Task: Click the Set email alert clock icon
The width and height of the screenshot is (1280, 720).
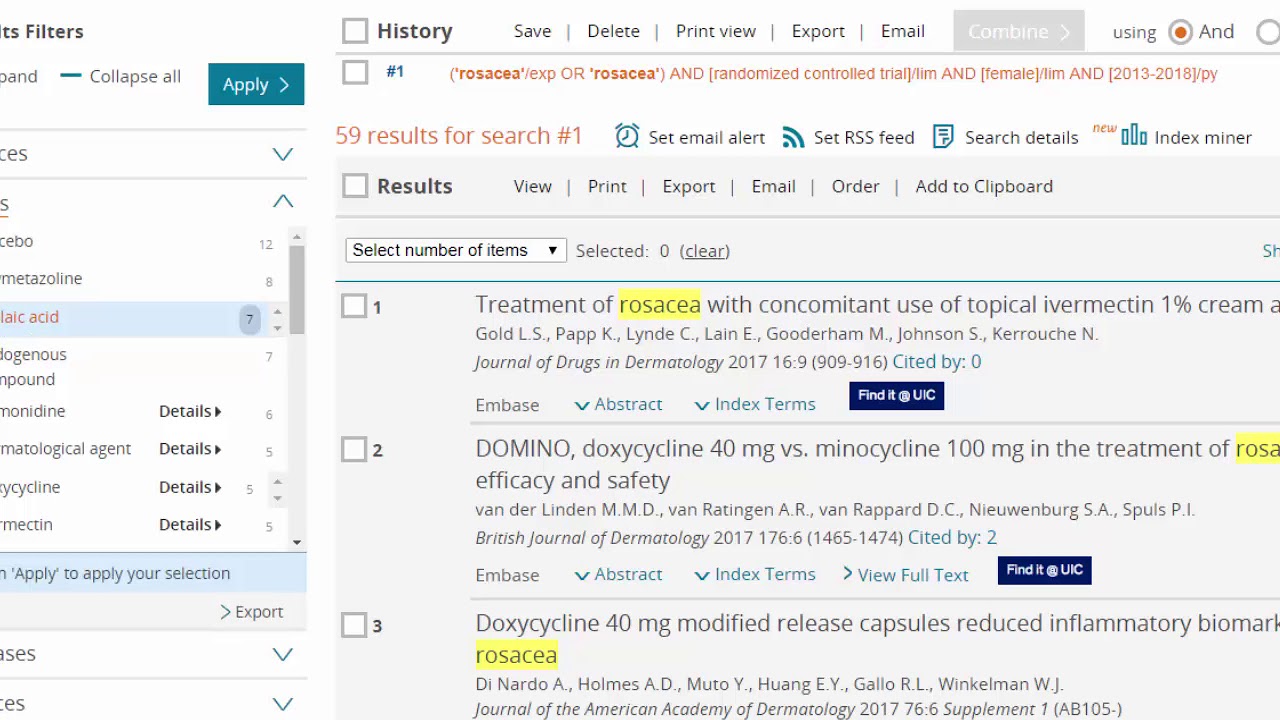Action: click(x=627, y=136)
